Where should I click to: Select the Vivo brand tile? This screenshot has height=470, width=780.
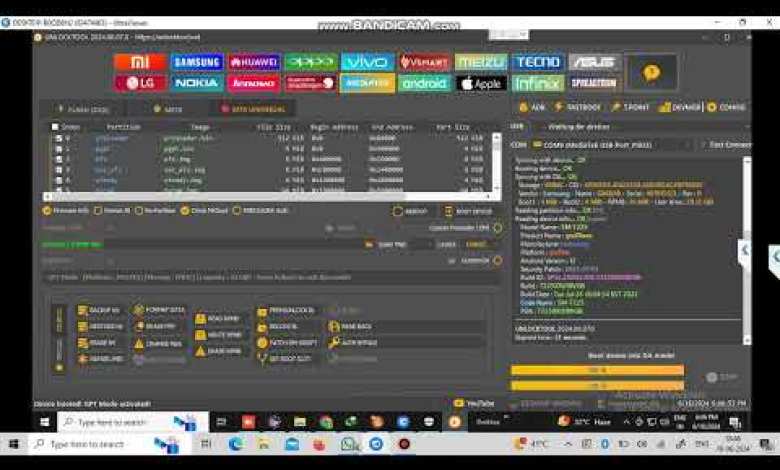pos(368,62)
